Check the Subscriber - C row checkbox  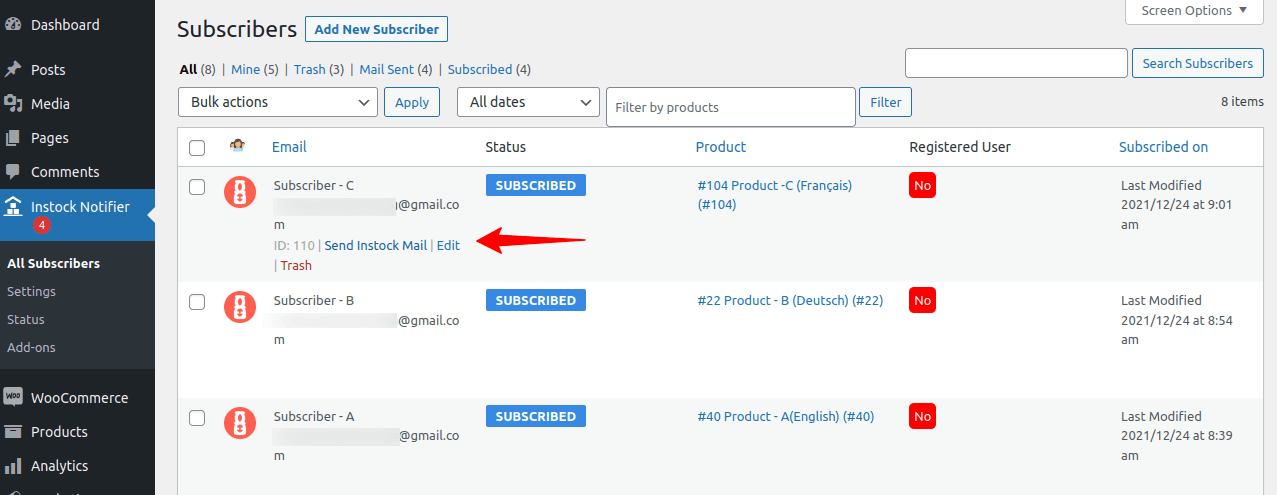click(x=197, y=186)
